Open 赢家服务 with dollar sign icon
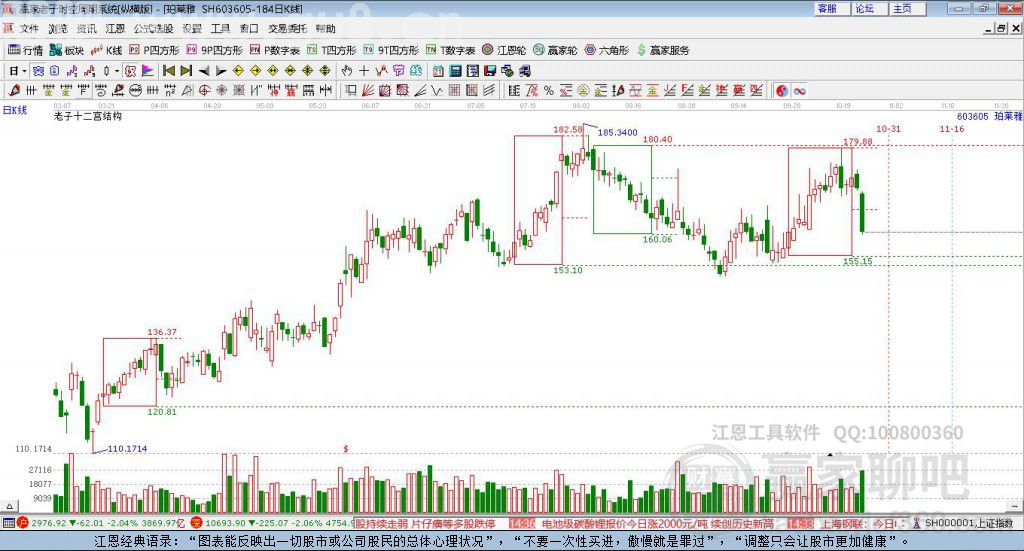 click(x=663, y=50)
